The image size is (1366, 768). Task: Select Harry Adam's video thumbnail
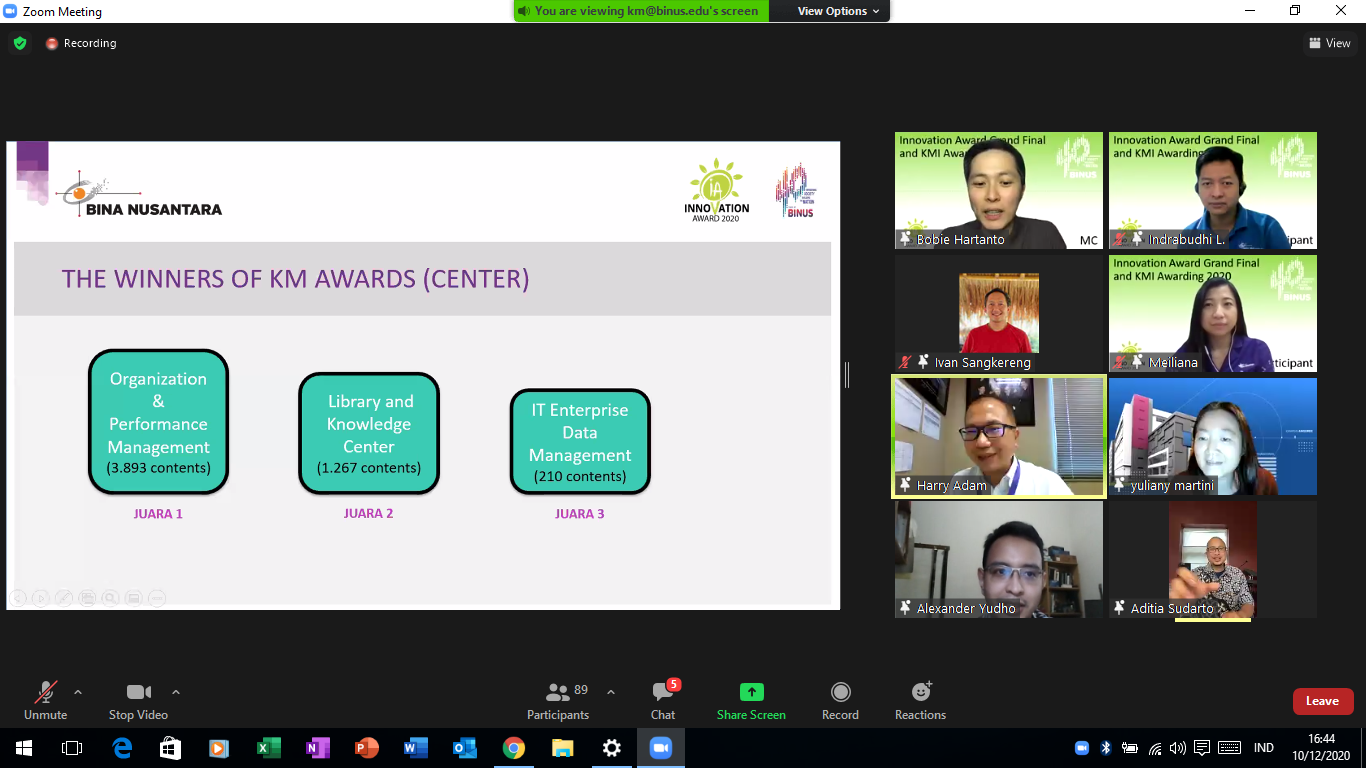999,436
